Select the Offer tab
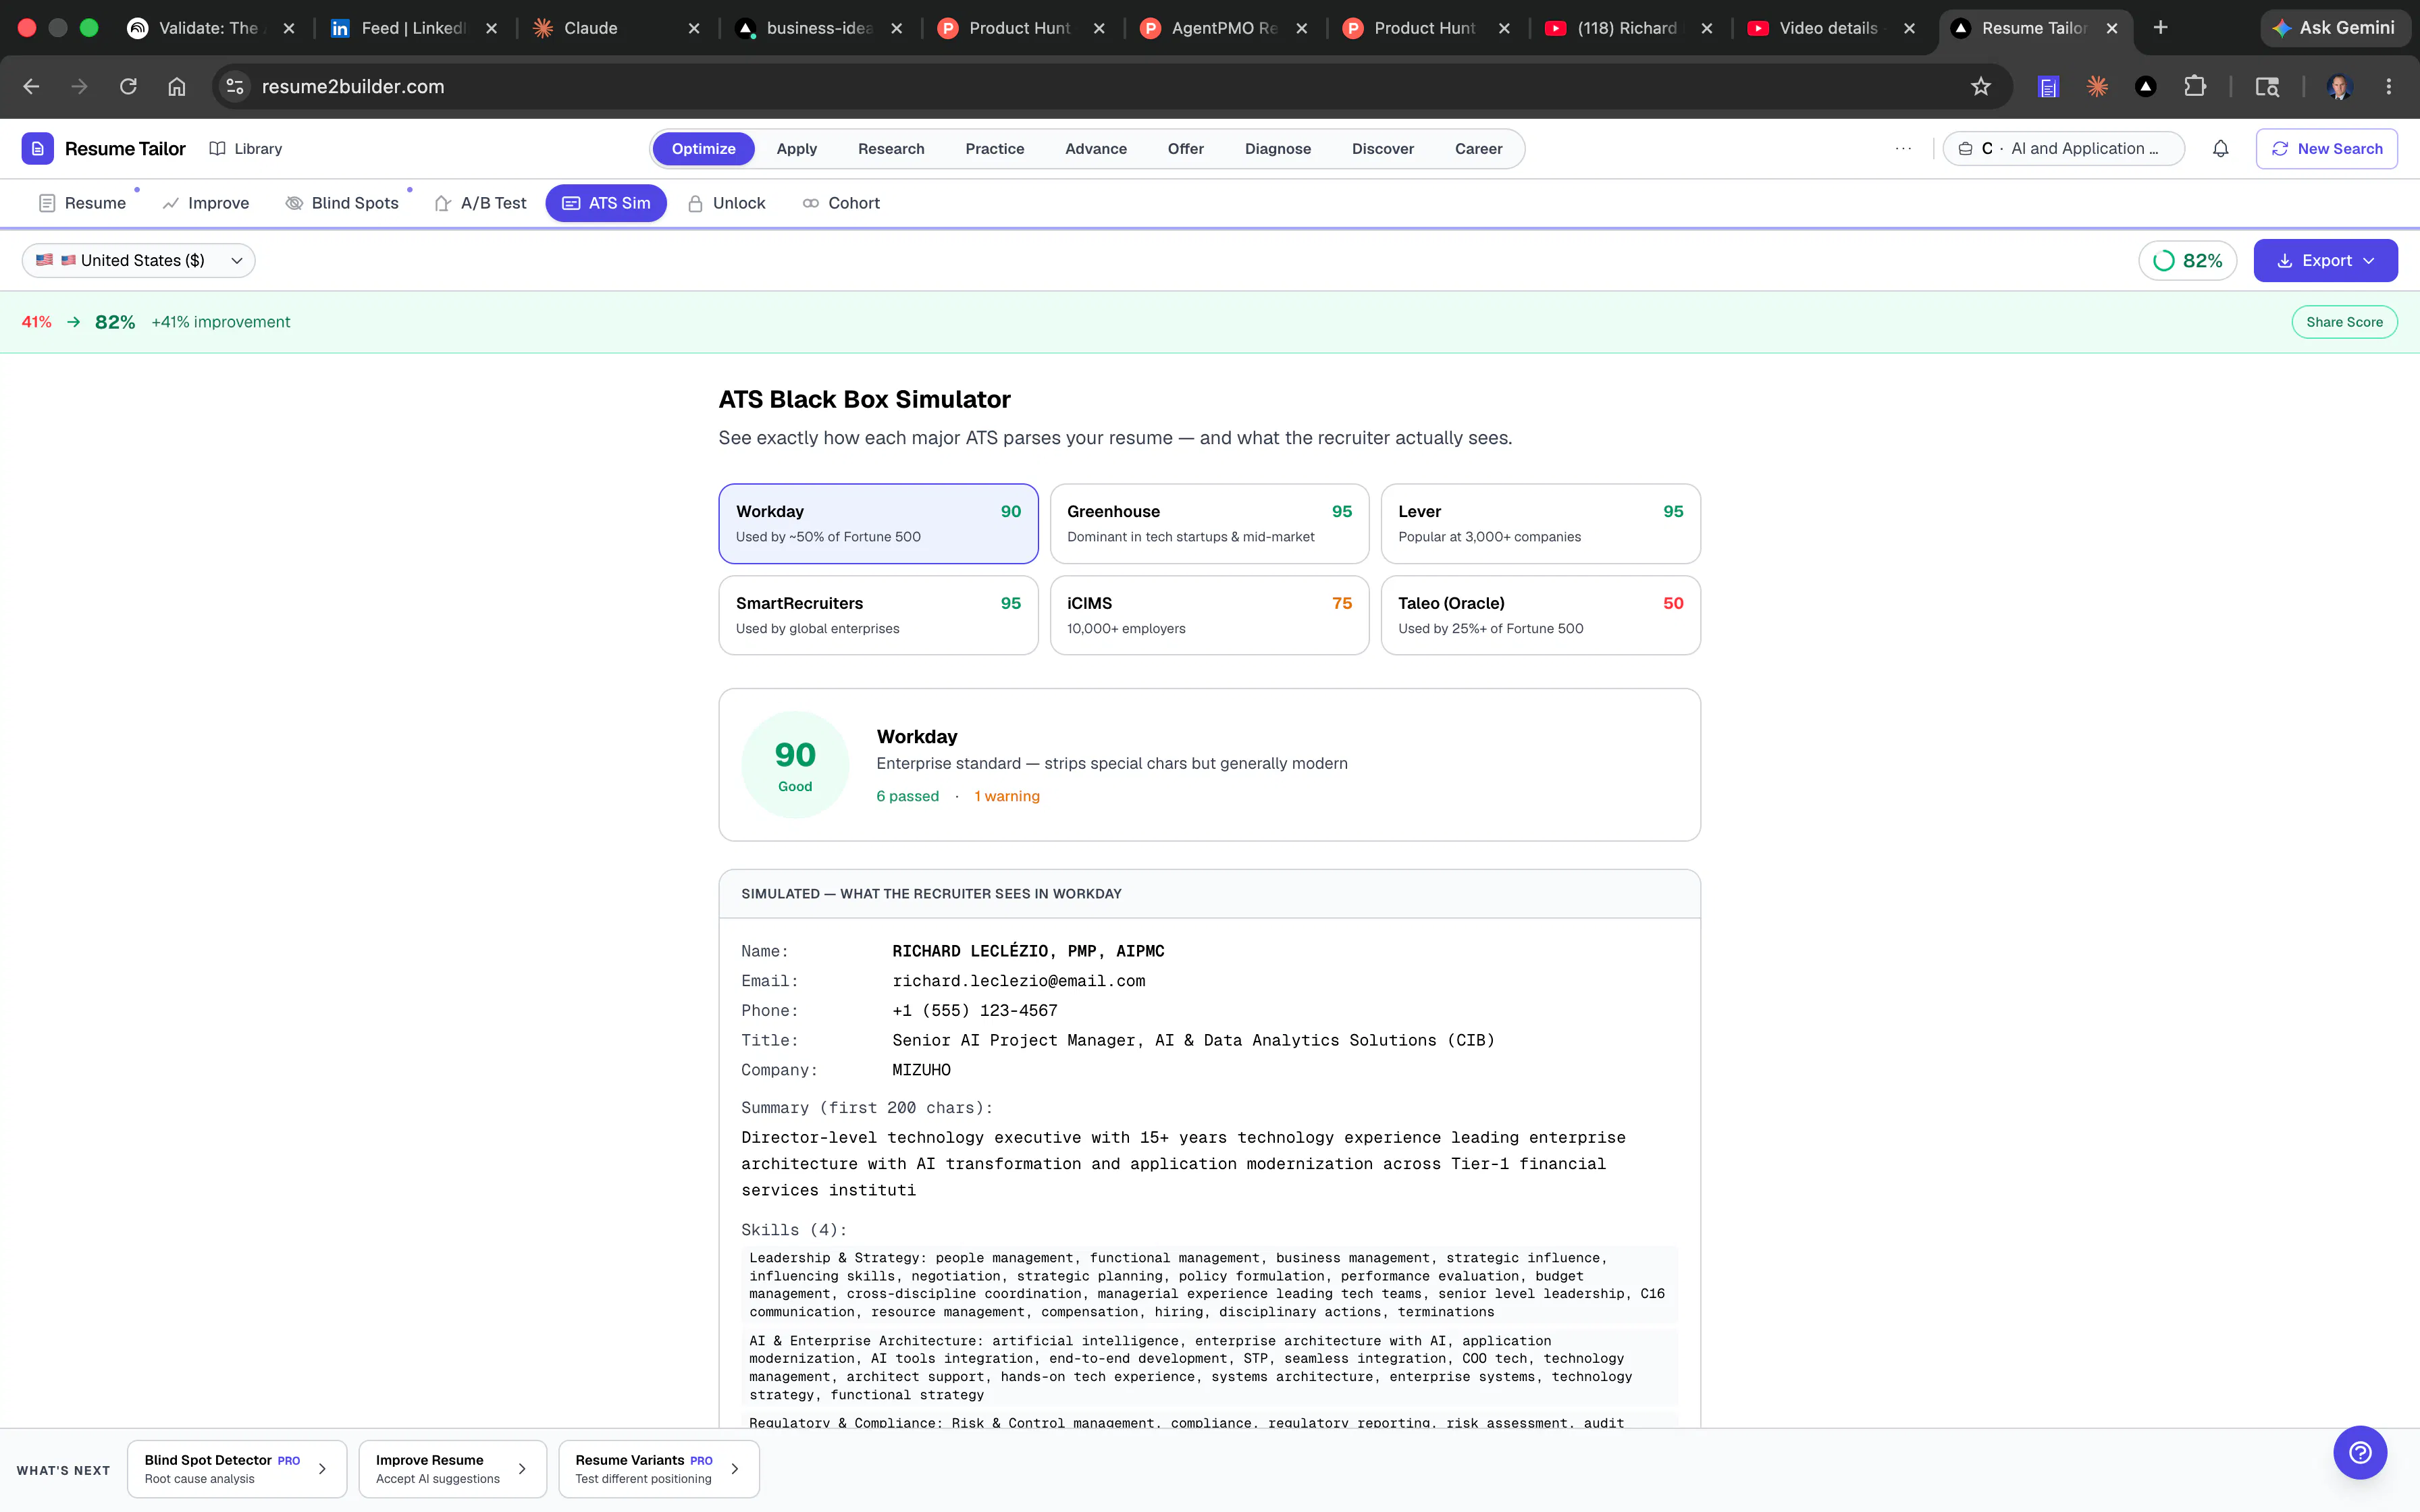Viewport: 2420px width, 1512px height. pyautogui.click(x=1185, y=148)
